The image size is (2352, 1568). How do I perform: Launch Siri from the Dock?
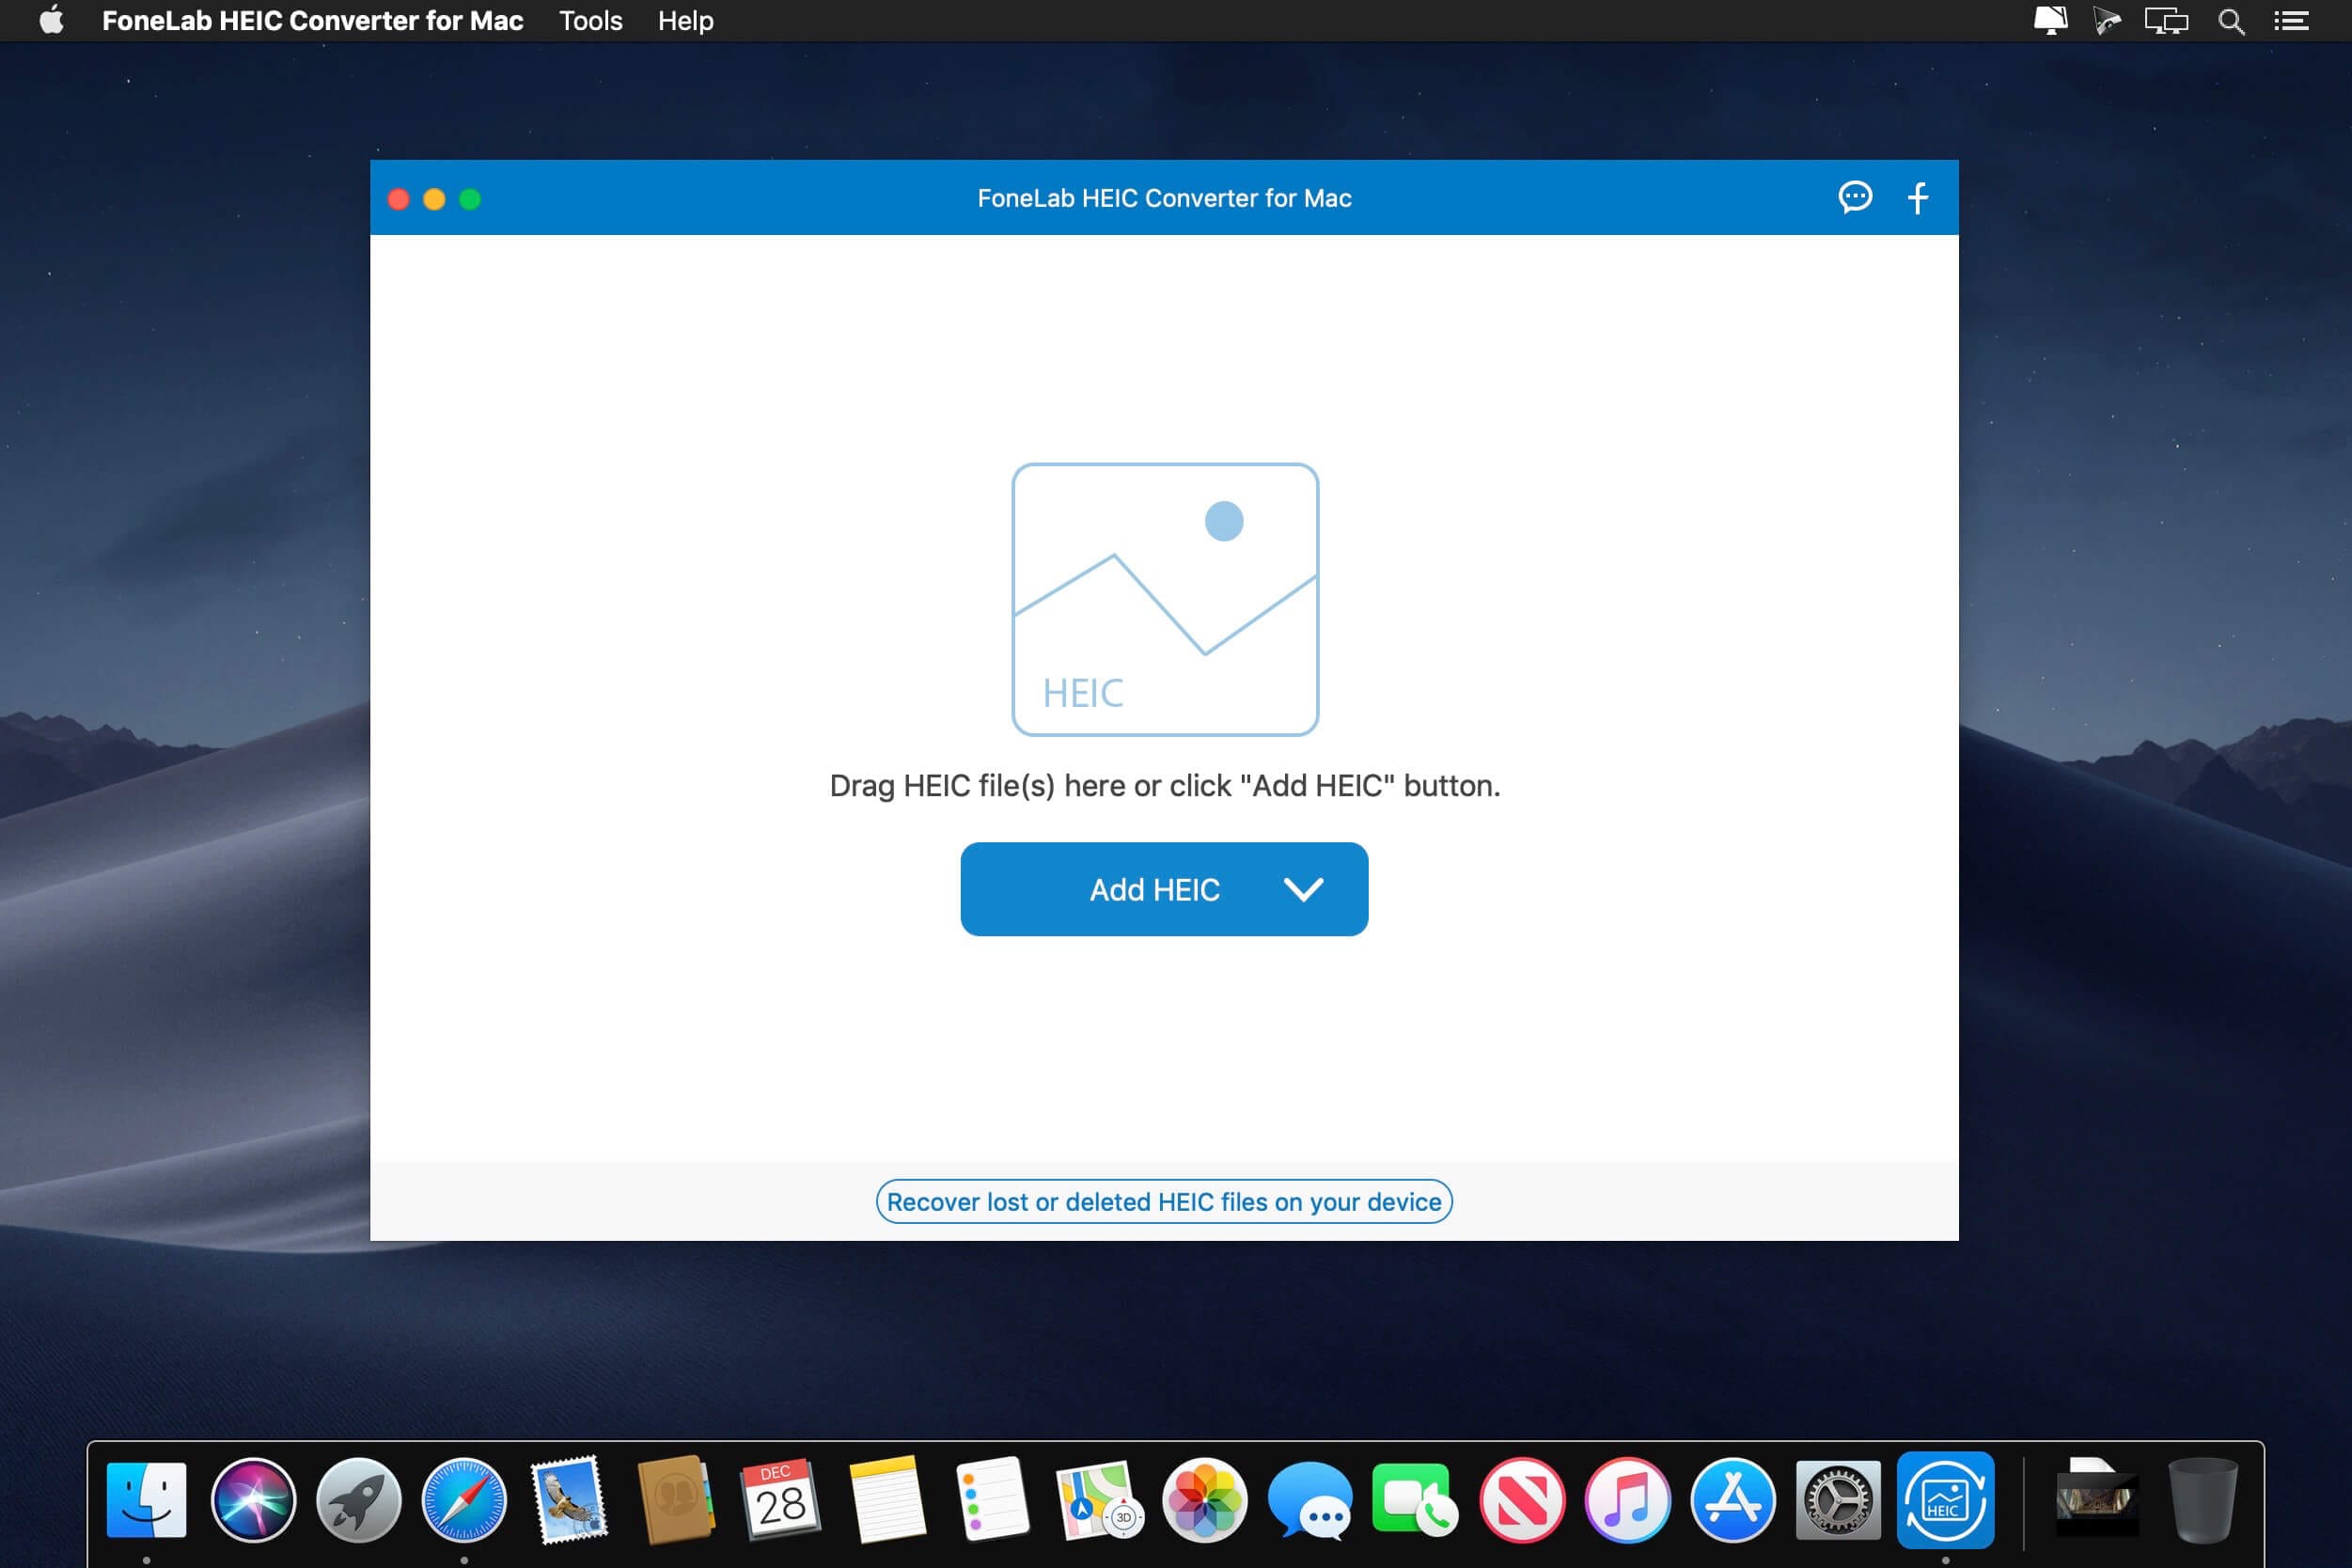253,1499
